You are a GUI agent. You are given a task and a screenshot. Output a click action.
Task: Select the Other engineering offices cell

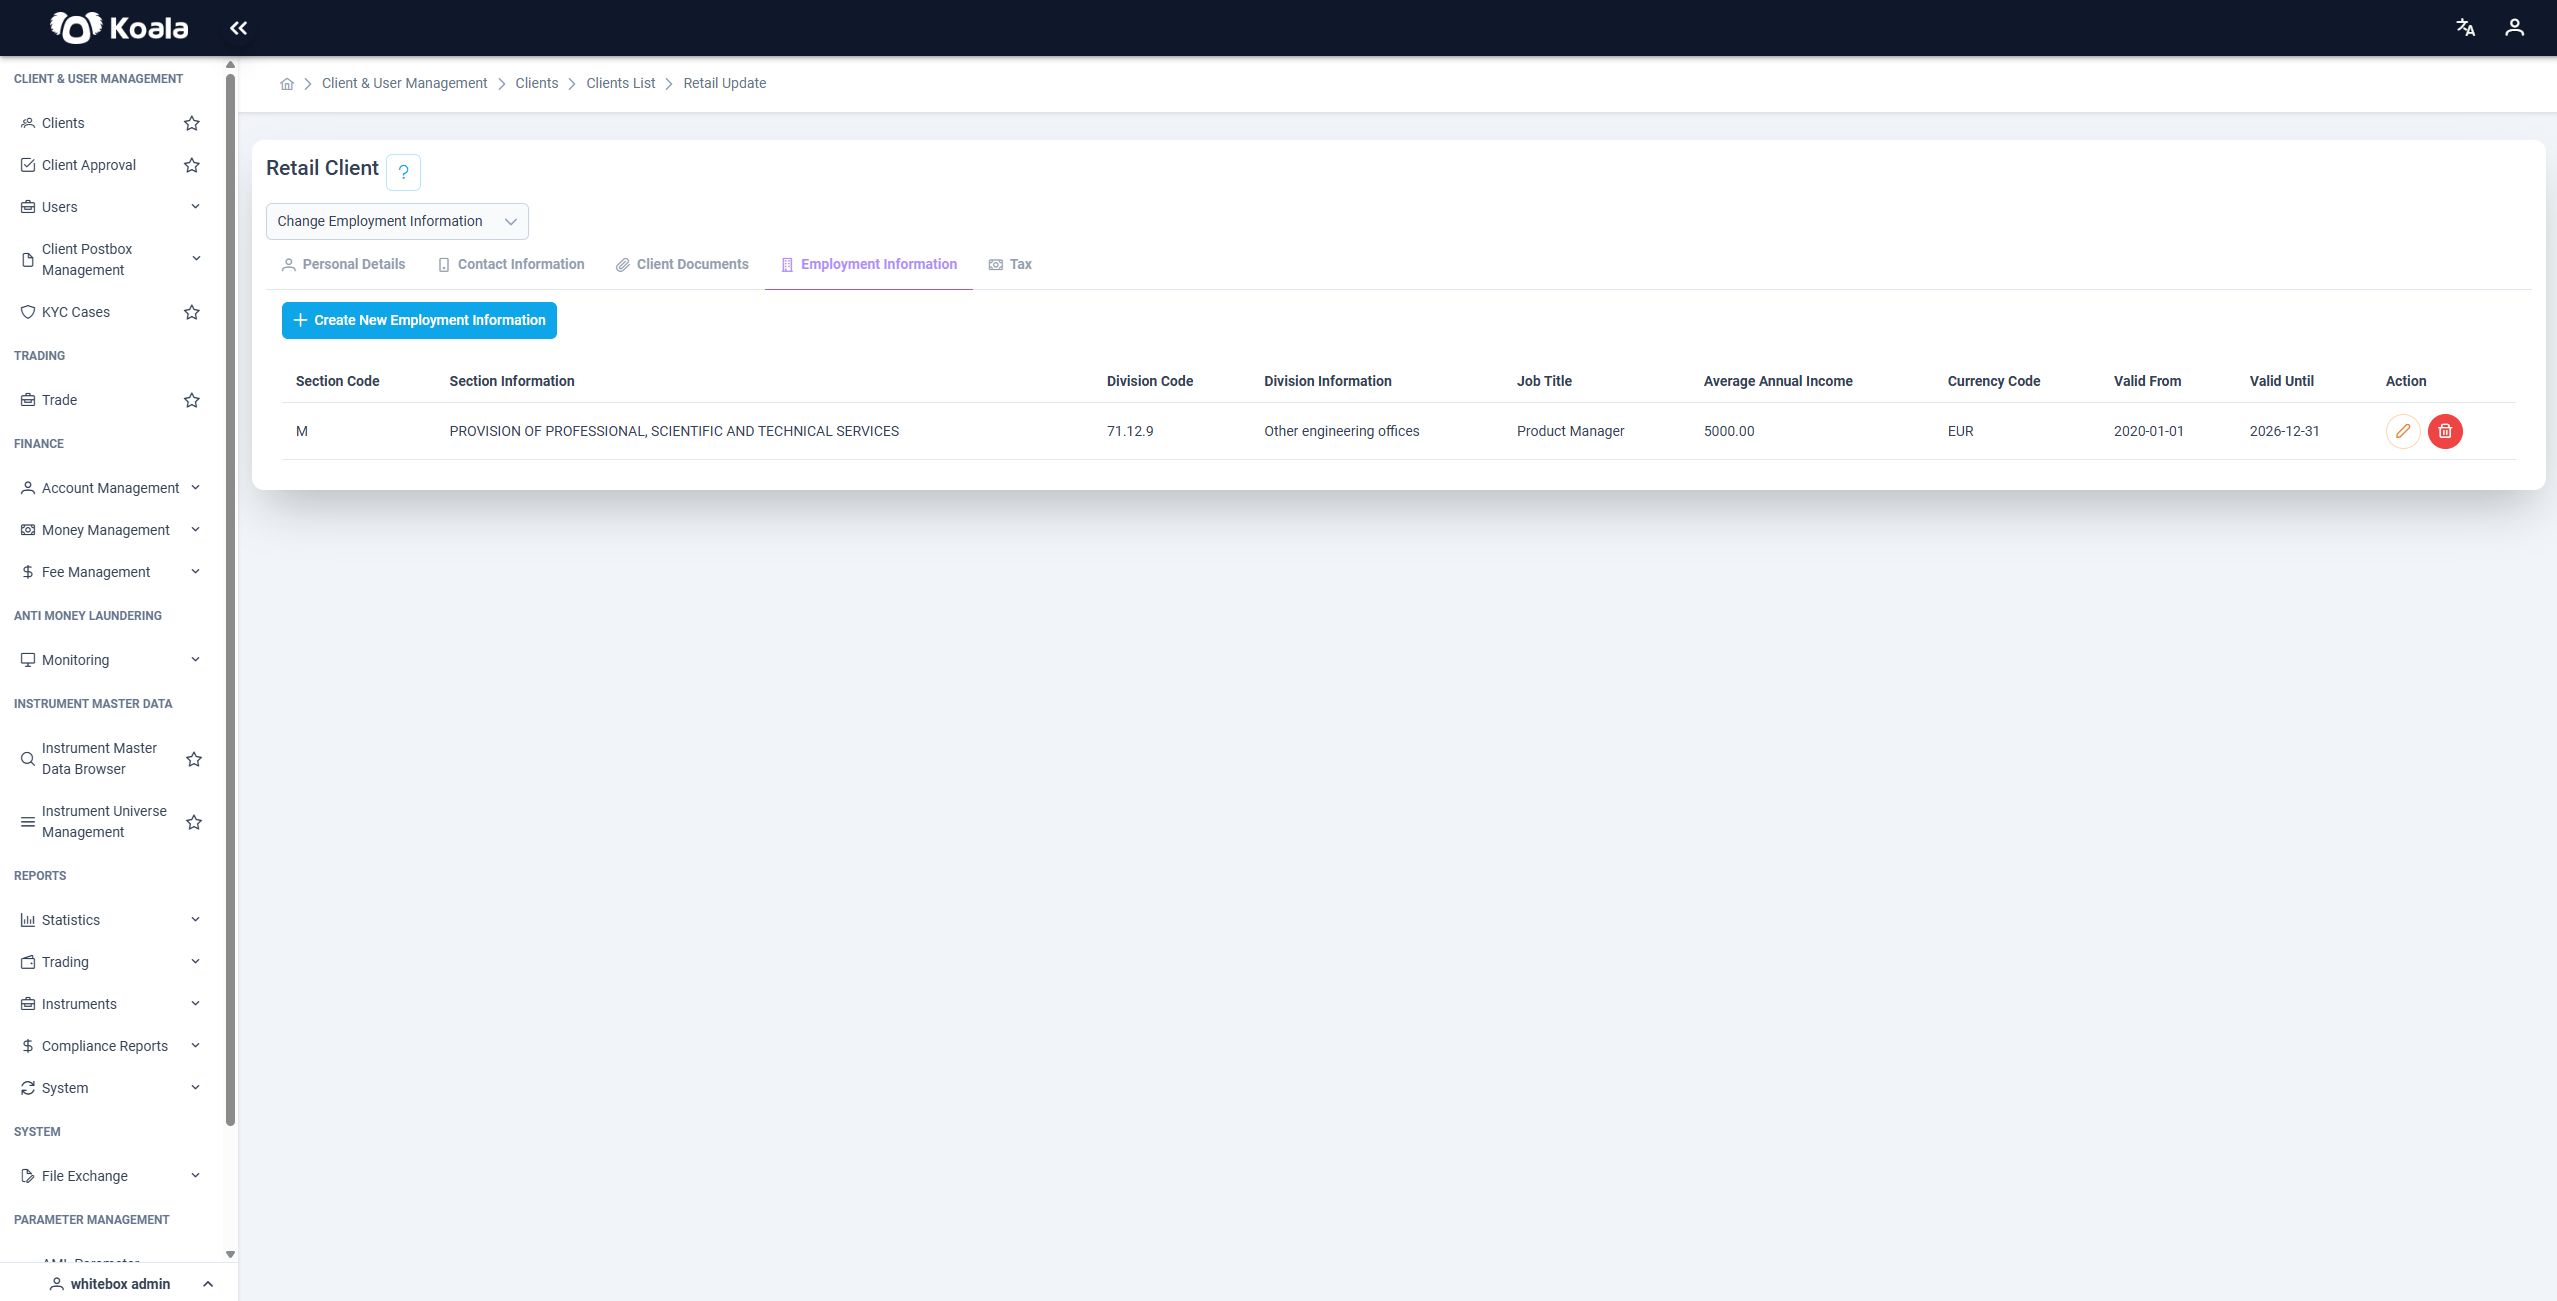[x=1341, y=431]
